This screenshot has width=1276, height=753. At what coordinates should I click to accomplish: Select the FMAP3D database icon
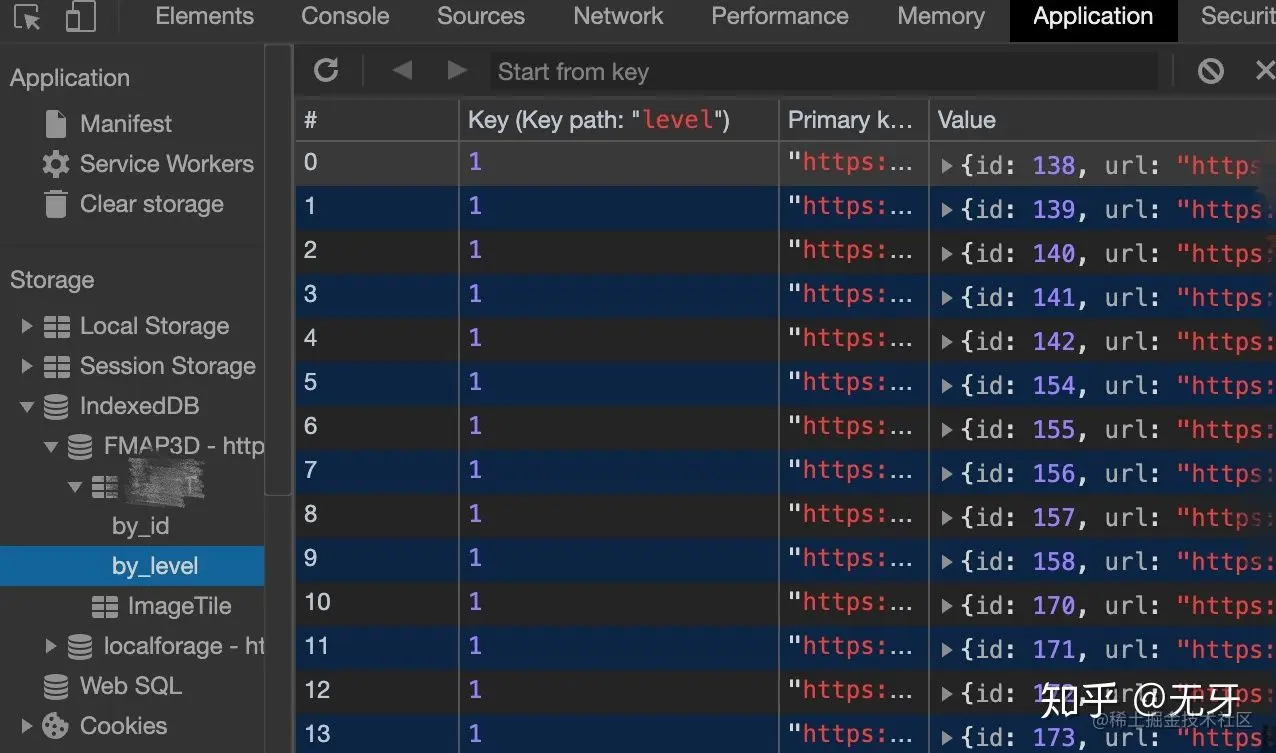[x=81, y=446]
